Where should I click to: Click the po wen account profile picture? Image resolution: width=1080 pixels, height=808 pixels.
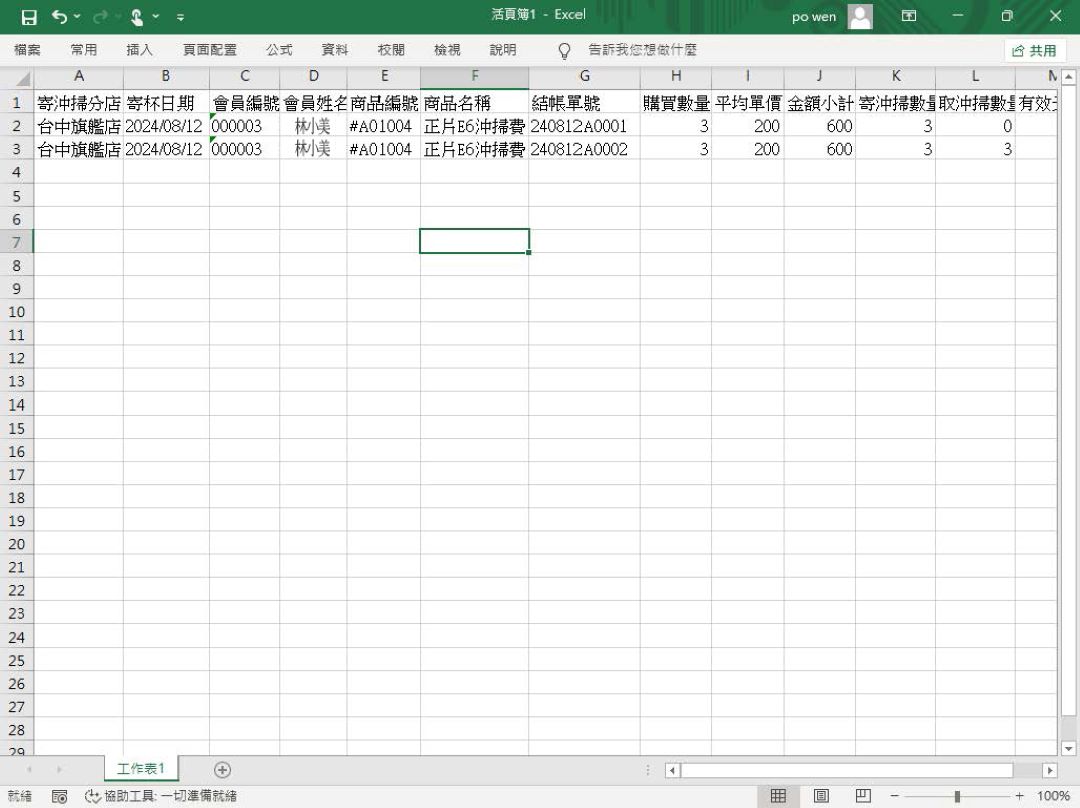(x=860, y=17)
